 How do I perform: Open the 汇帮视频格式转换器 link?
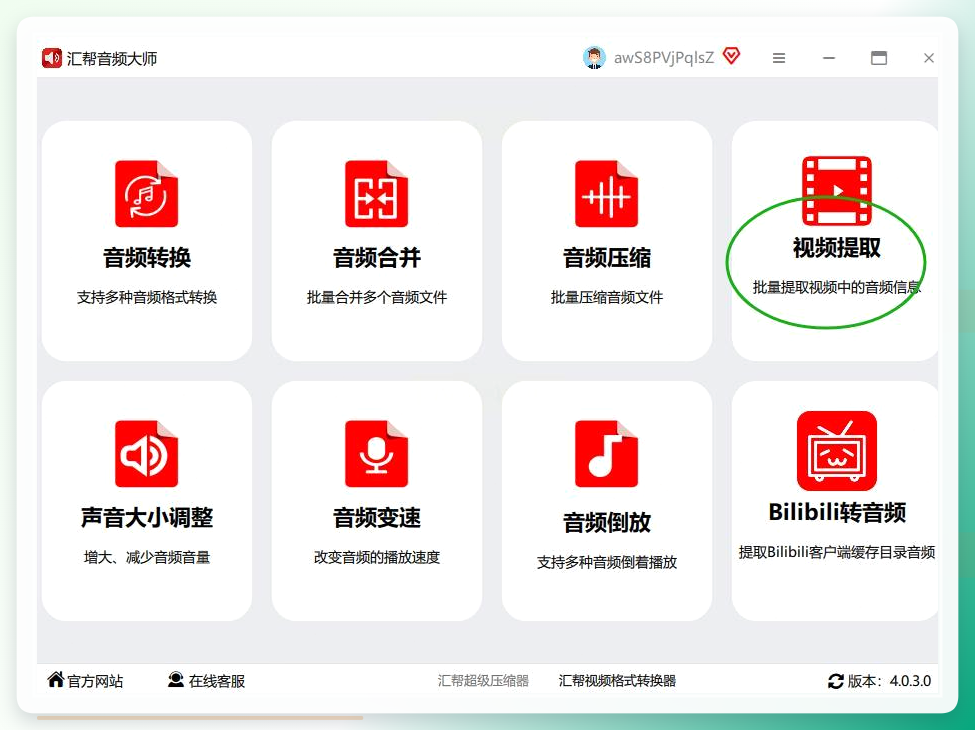617,681
